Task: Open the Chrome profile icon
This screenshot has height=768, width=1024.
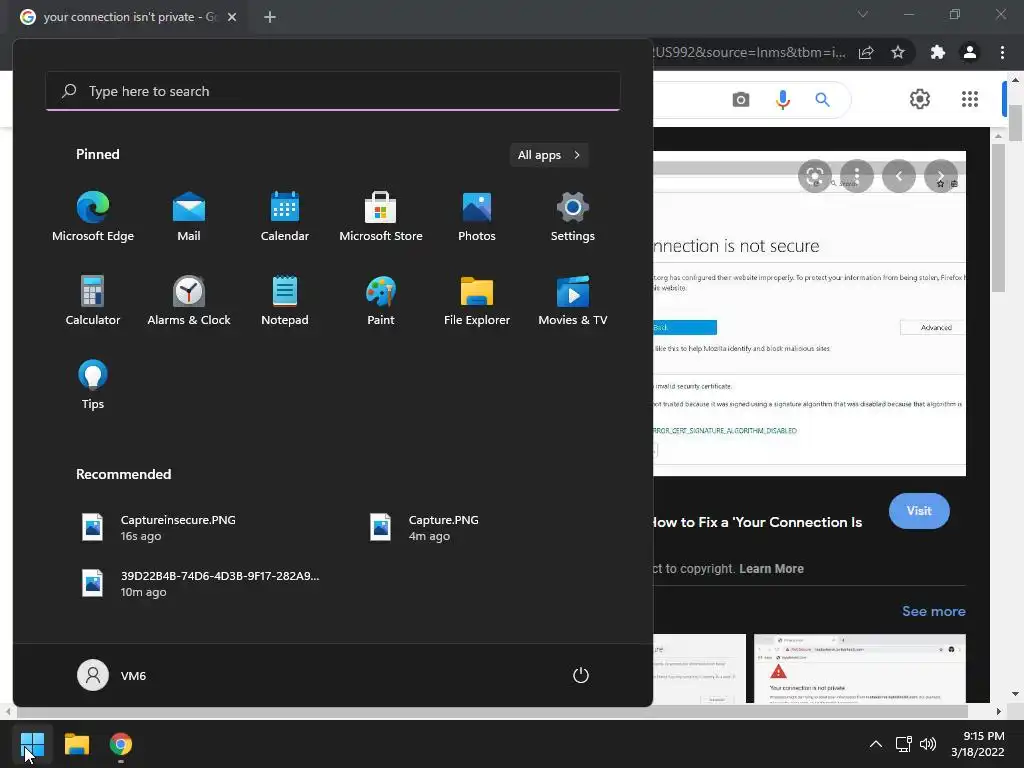Action: 970,52
